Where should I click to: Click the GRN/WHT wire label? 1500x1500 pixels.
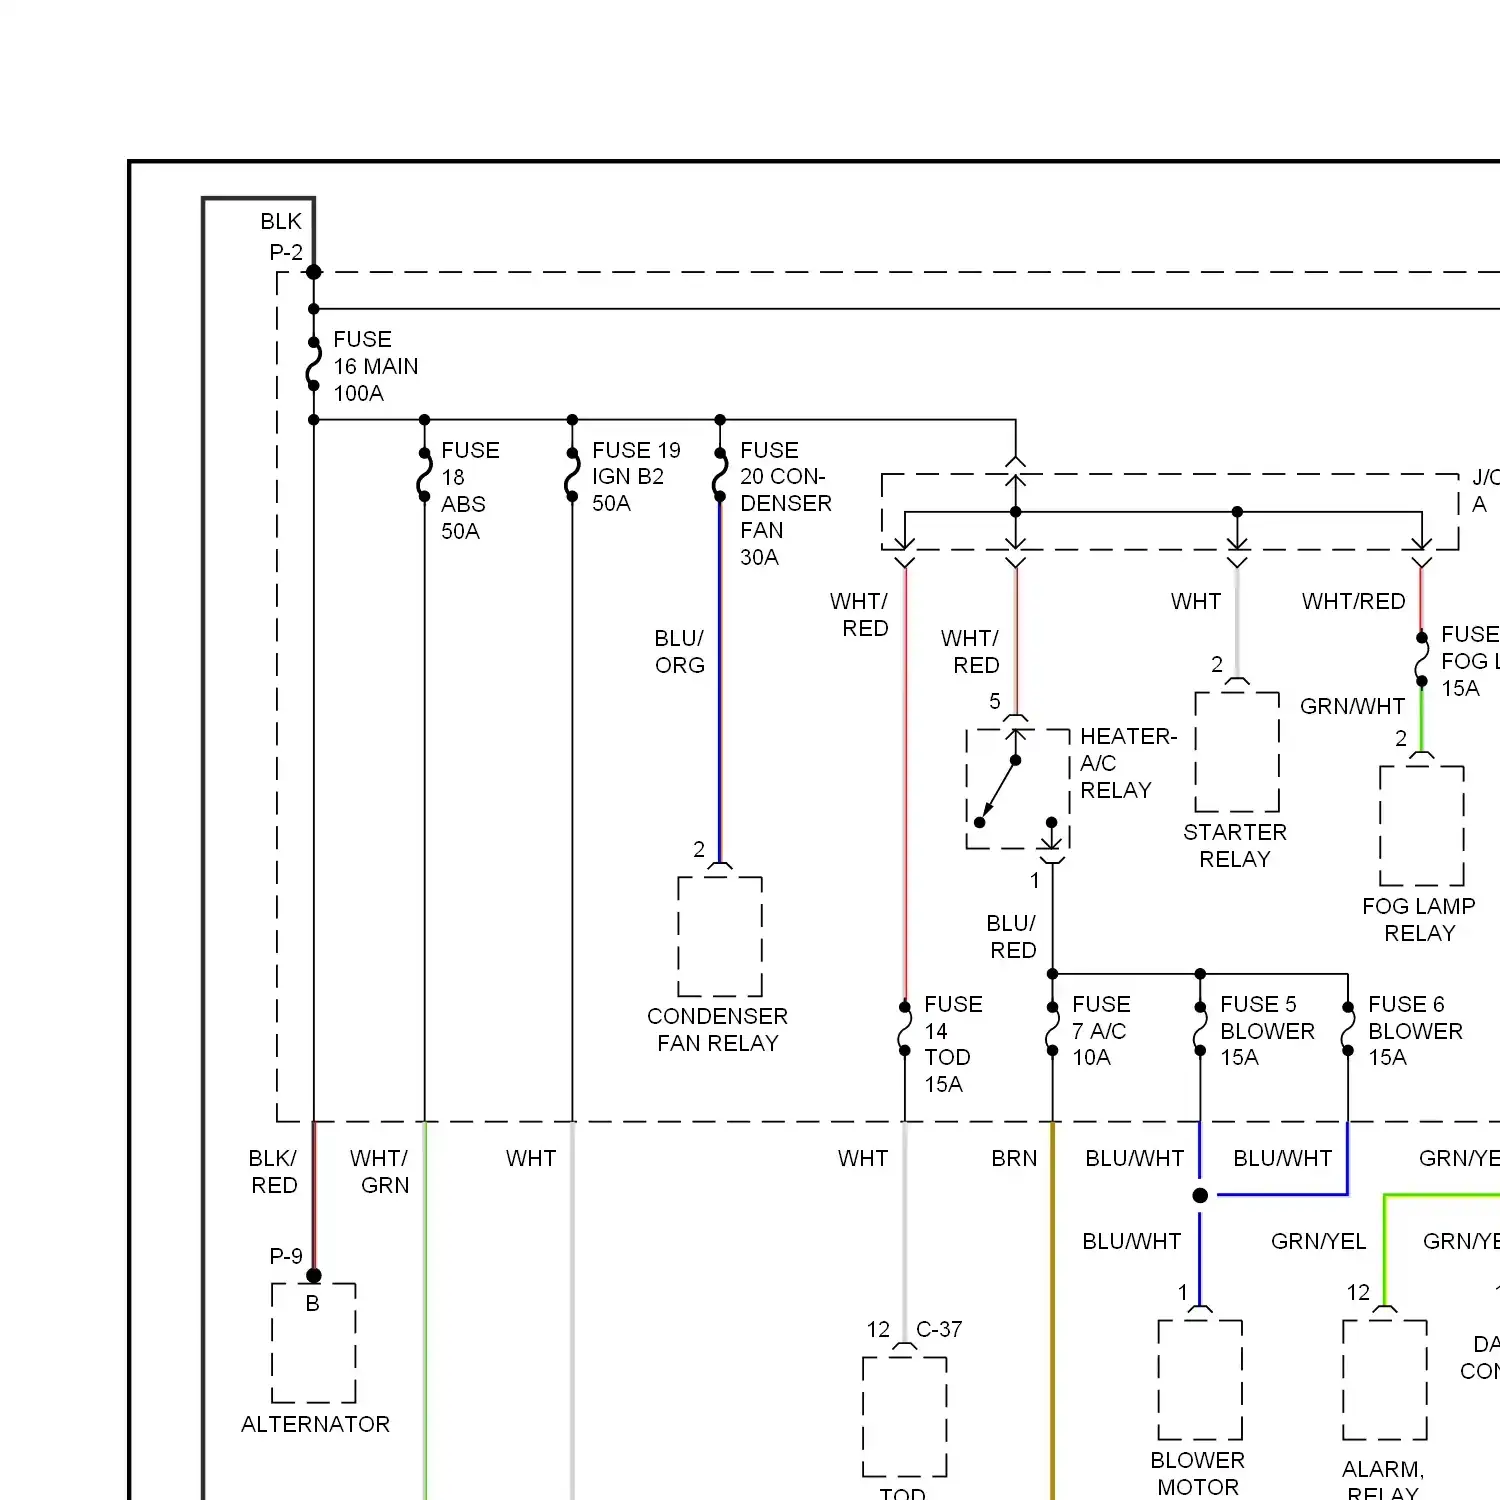point(1352,706)
